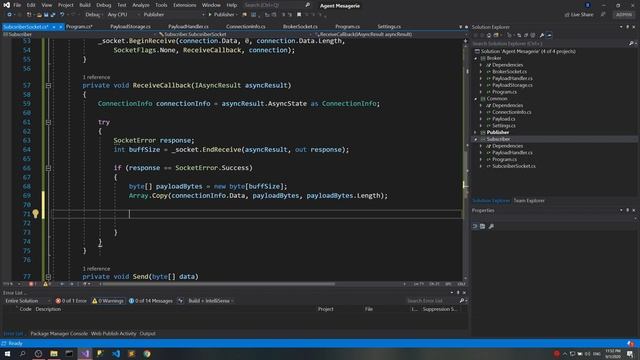Click the Live Share icon
640x360 pixels.
tap(567, 15)
